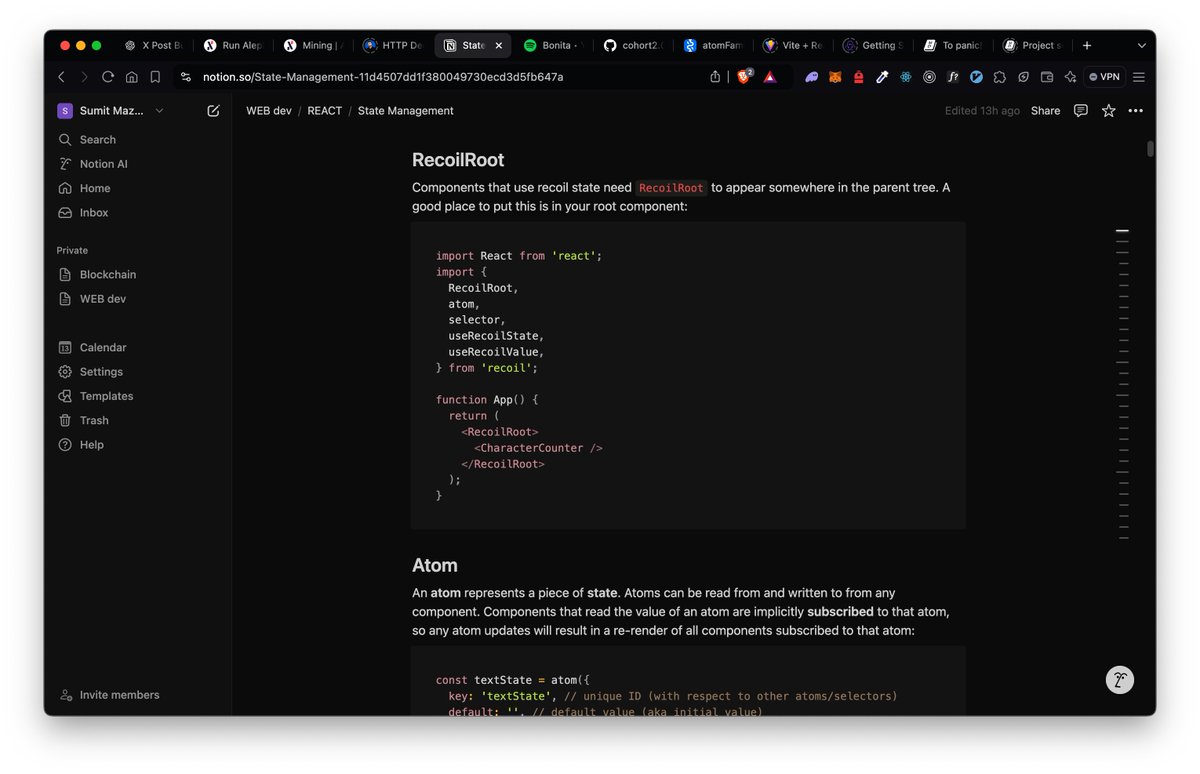Open the MetaMask extension
The height and width of the screenshot is (774, 1200).
pos(834,77)
